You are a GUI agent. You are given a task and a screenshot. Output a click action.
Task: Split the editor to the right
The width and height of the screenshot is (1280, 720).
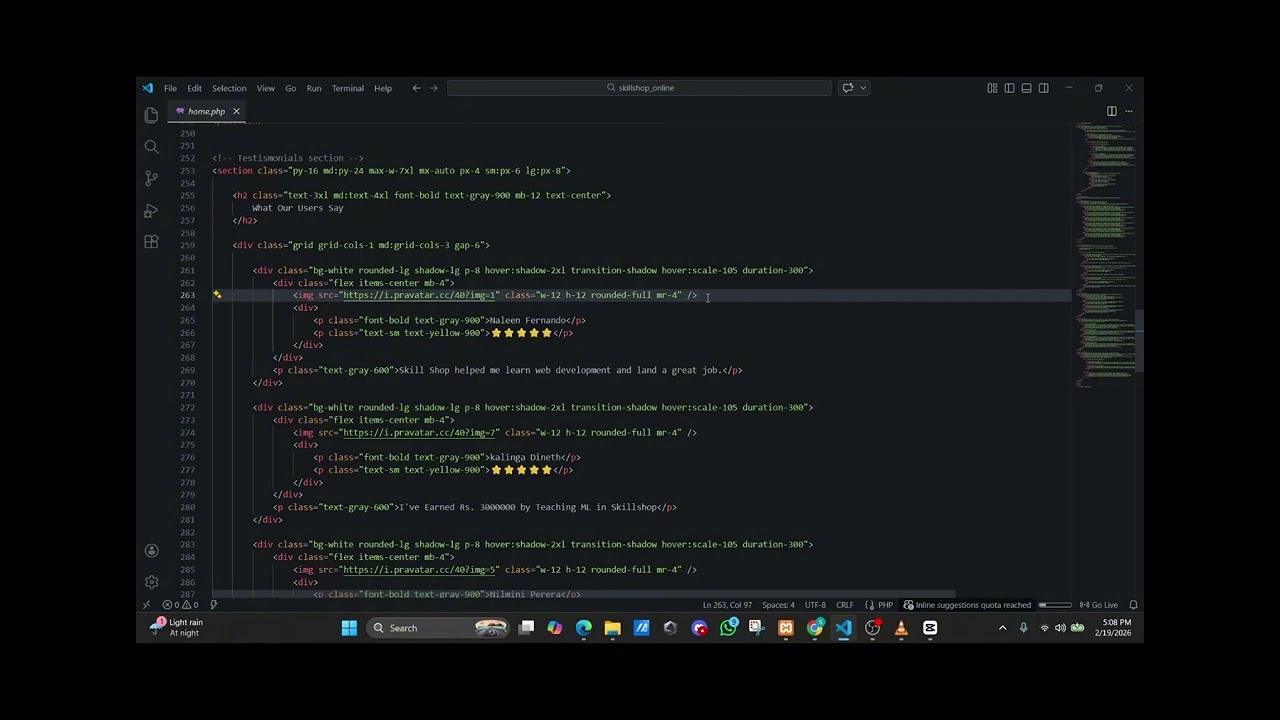(x=1111, y=111)
